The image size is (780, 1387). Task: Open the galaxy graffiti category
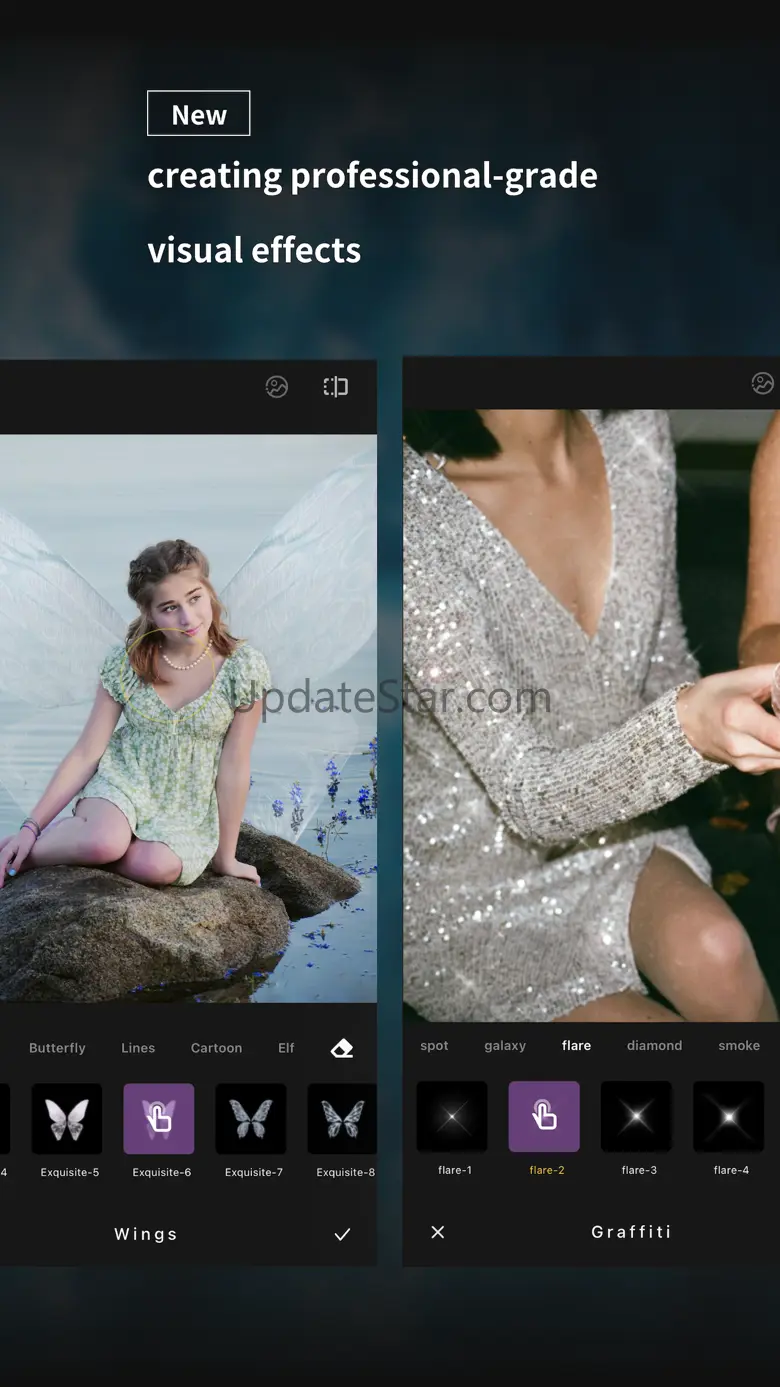(505, 1045)
